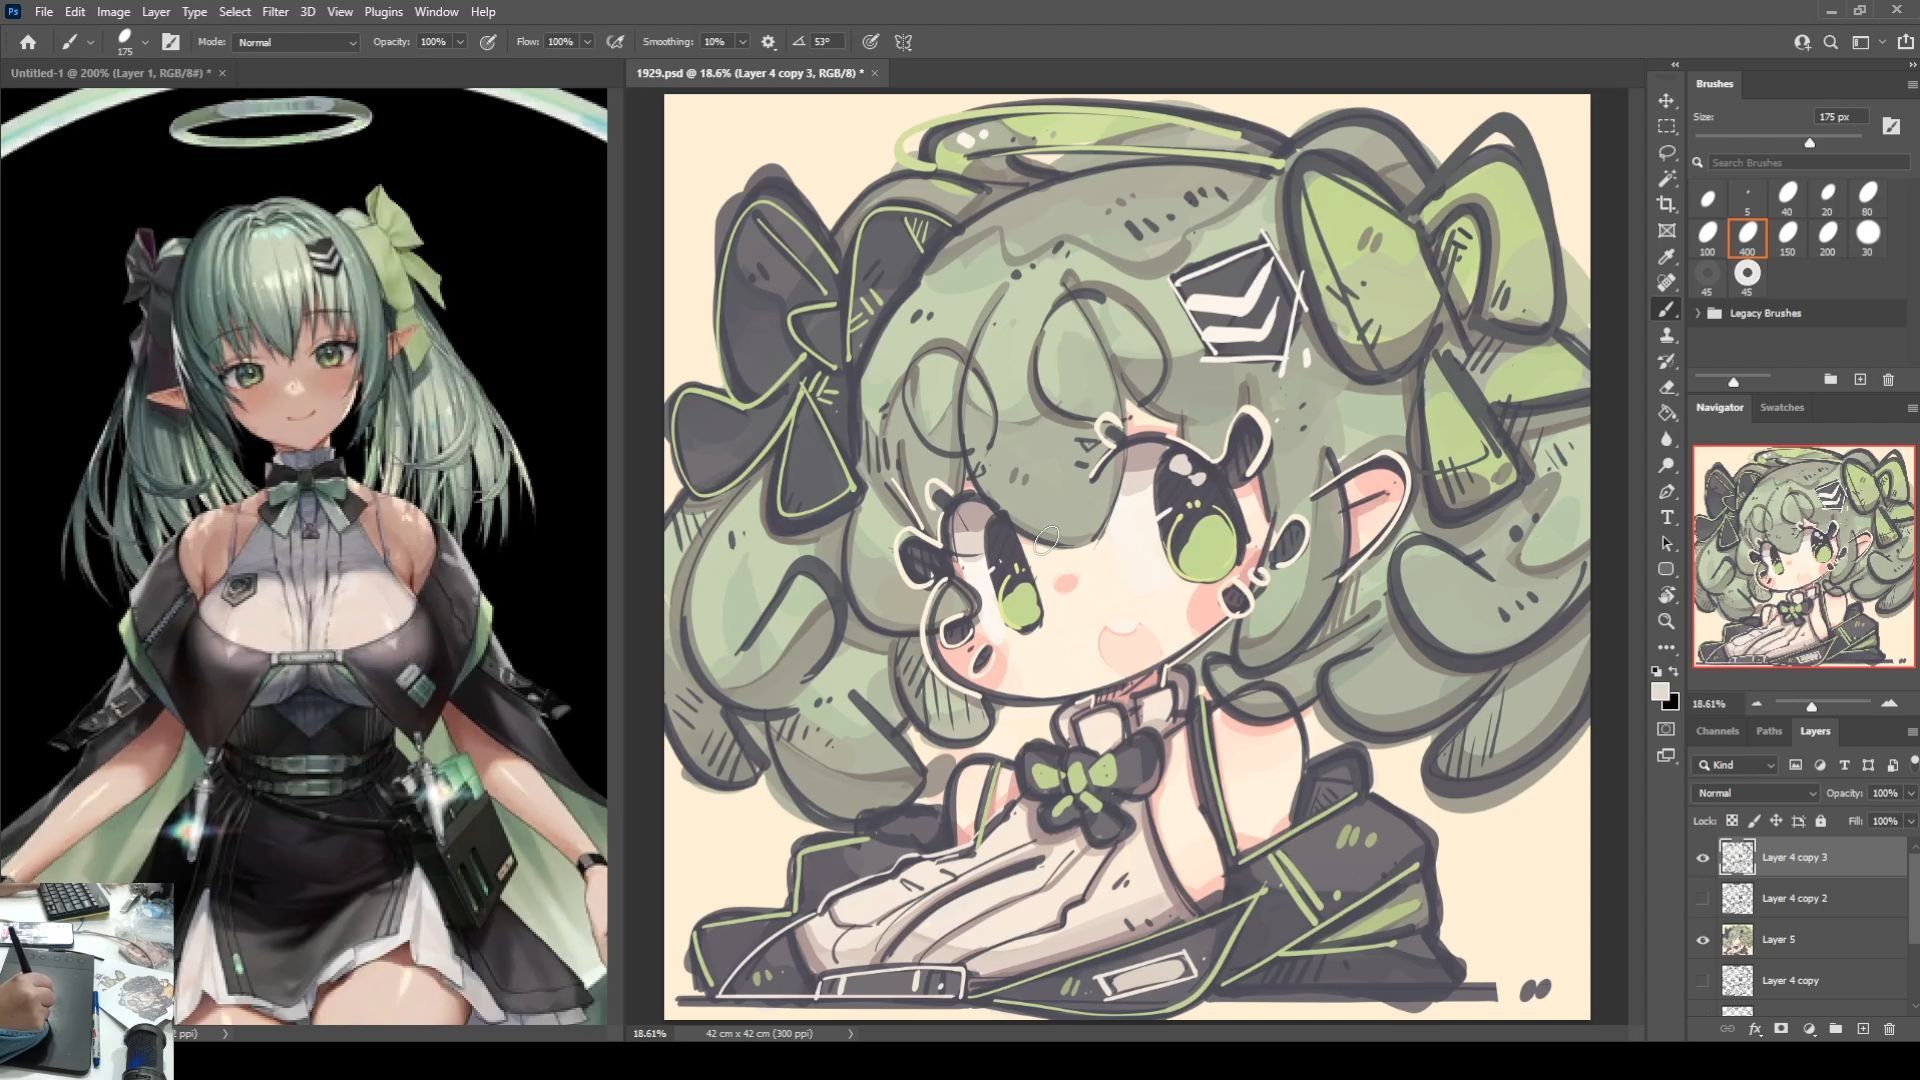Select the Dodge tool
The image size is (1920, 1080).
[x=1666, y=466]
